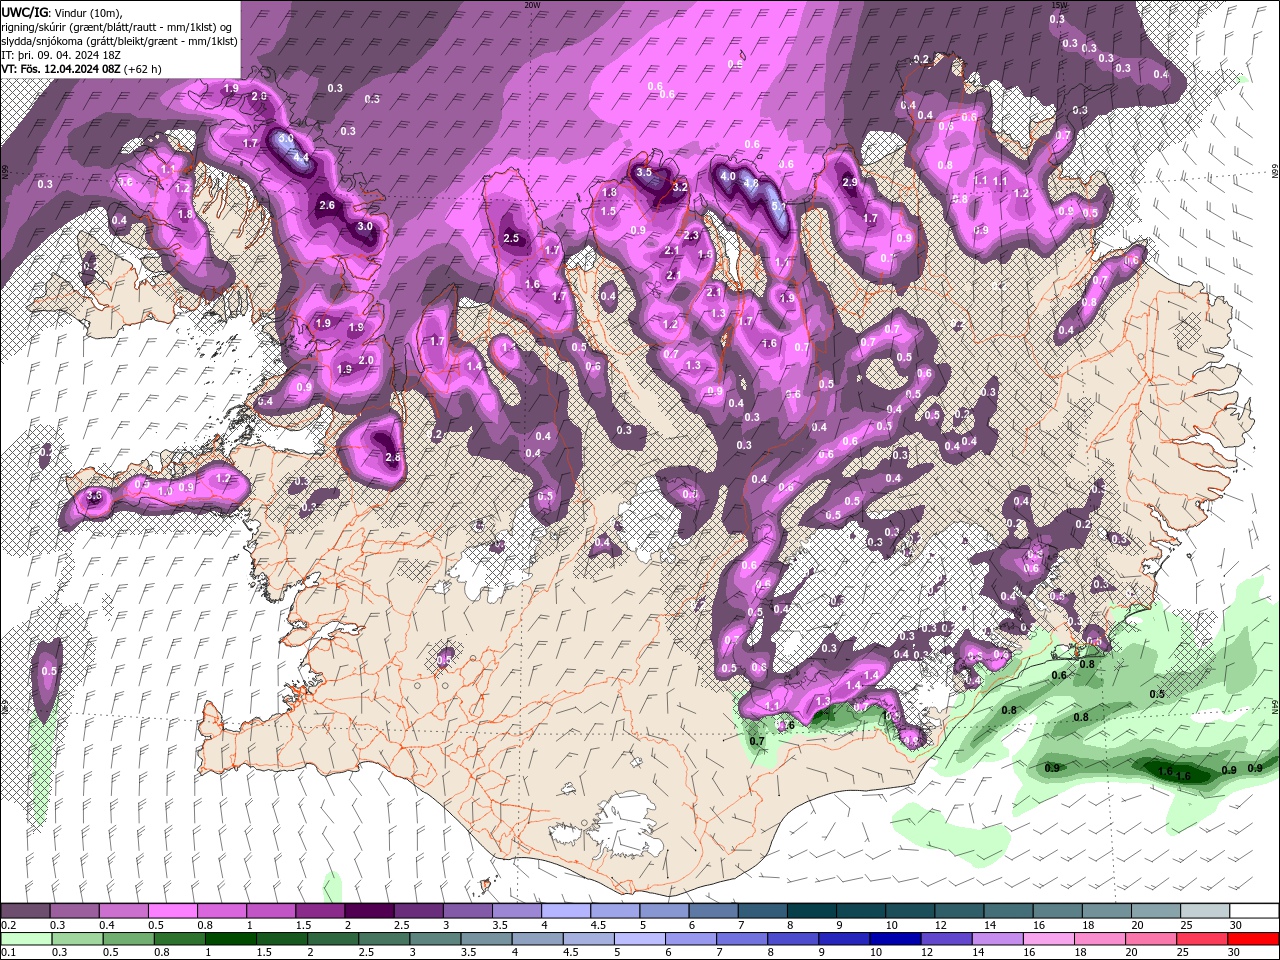
Task: Click the 'IT: þri. 09. 04. 2024 18Z' line
Action: coord(60,55)
